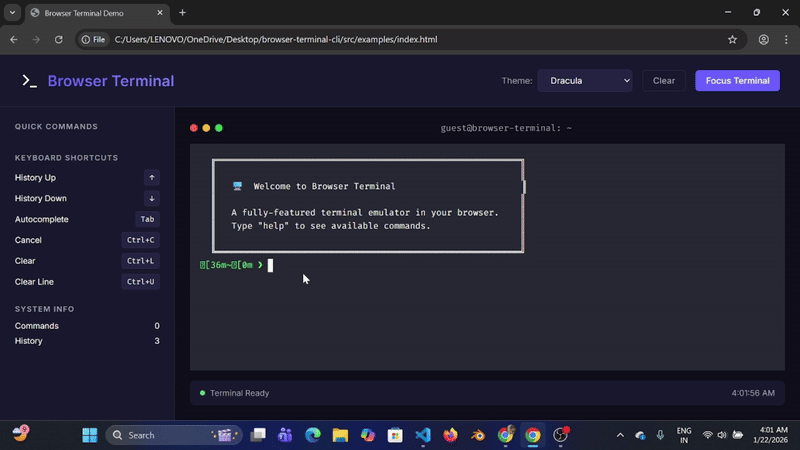Image resolution: width=800 pixels, height=450 pixels.
Task: Select the Browser Terminal Demo tab
Action: pos(96,13)
